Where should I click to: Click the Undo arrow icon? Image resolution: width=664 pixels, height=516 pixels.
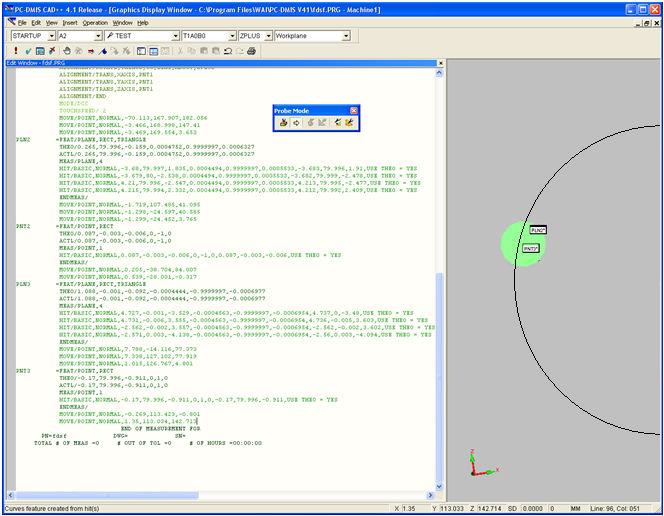[x=228, y=51]
